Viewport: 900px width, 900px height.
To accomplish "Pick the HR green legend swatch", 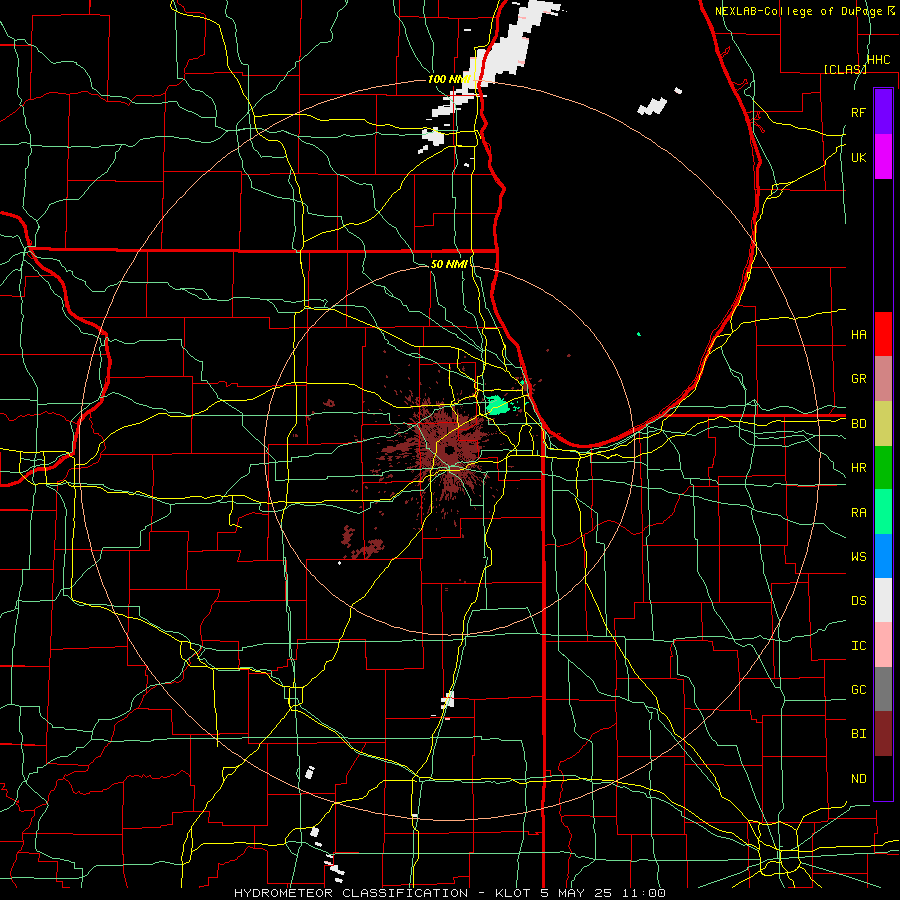I will tap(883, 467).
